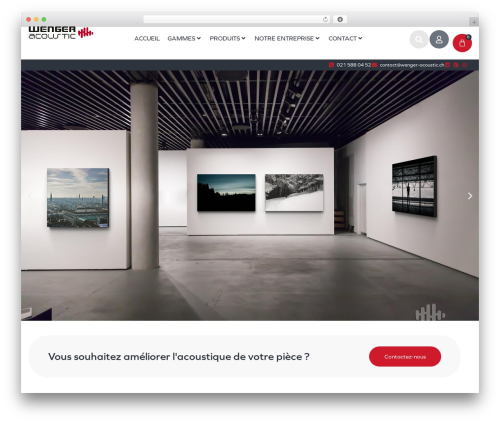Expand the NOTRE ENTREPRISE dropdown chevron
This screenshot has height=423, width=500.
pos(317,38)
